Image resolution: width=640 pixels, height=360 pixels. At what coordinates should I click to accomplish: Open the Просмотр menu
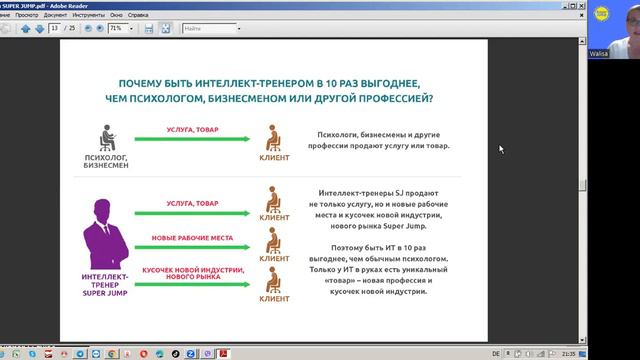click(27, 15)
